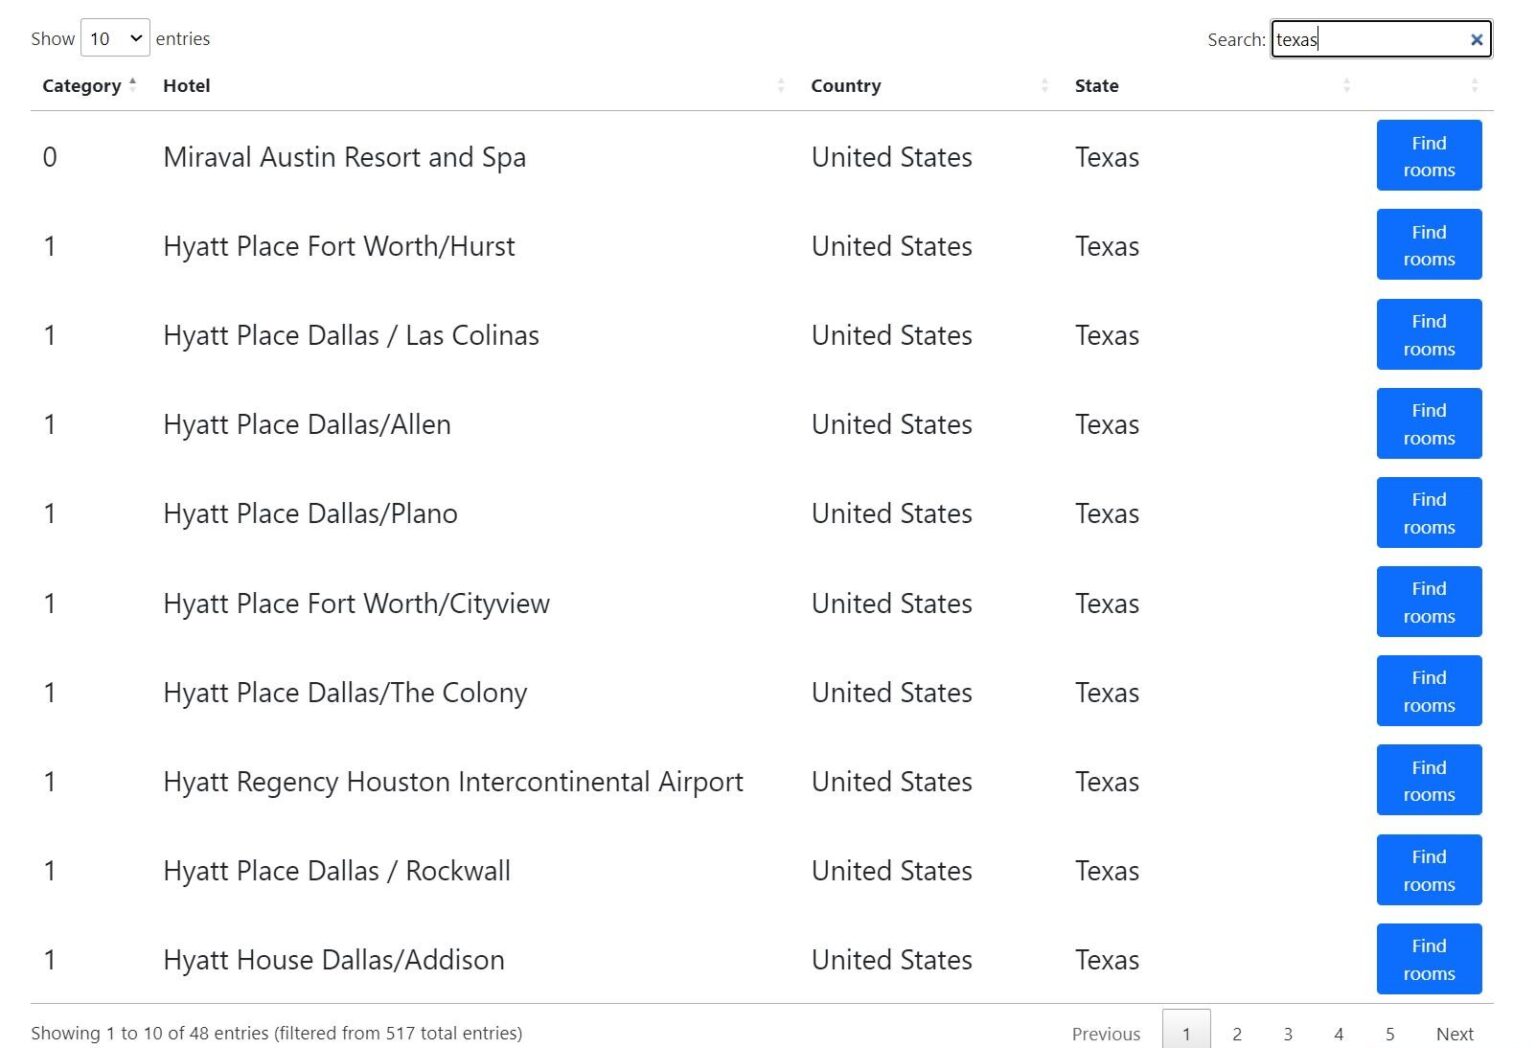Find rooms for Hyatt Place Dallas/Plano
Screen dimensions: 1536x1048
pyautogui.click(x=1428, y=512)
